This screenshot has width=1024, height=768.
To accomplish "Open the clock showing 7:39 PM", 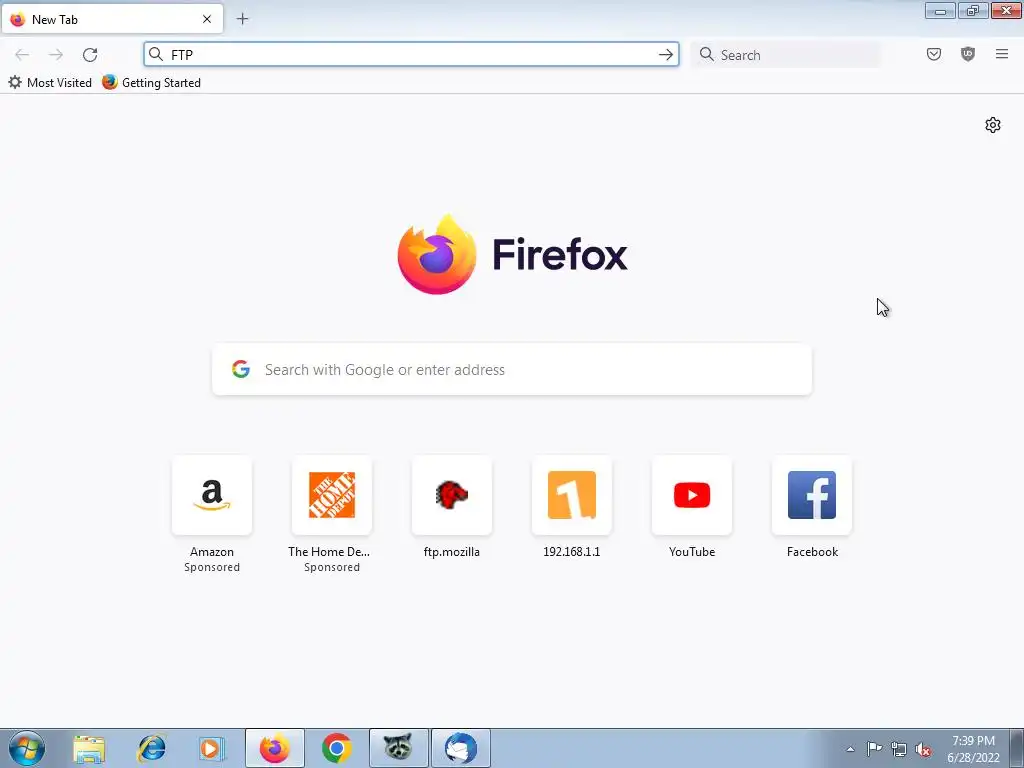I will pos(973,749).
